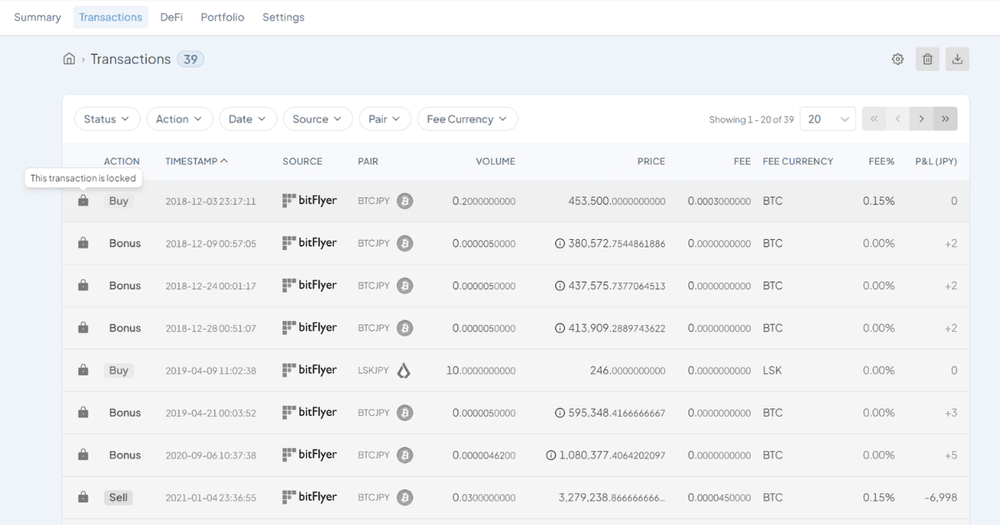Image resolution: width=1000 pixels, height=525 pixels.
Task: Click the P&L (JPY) column header
Action: [936, 161]
